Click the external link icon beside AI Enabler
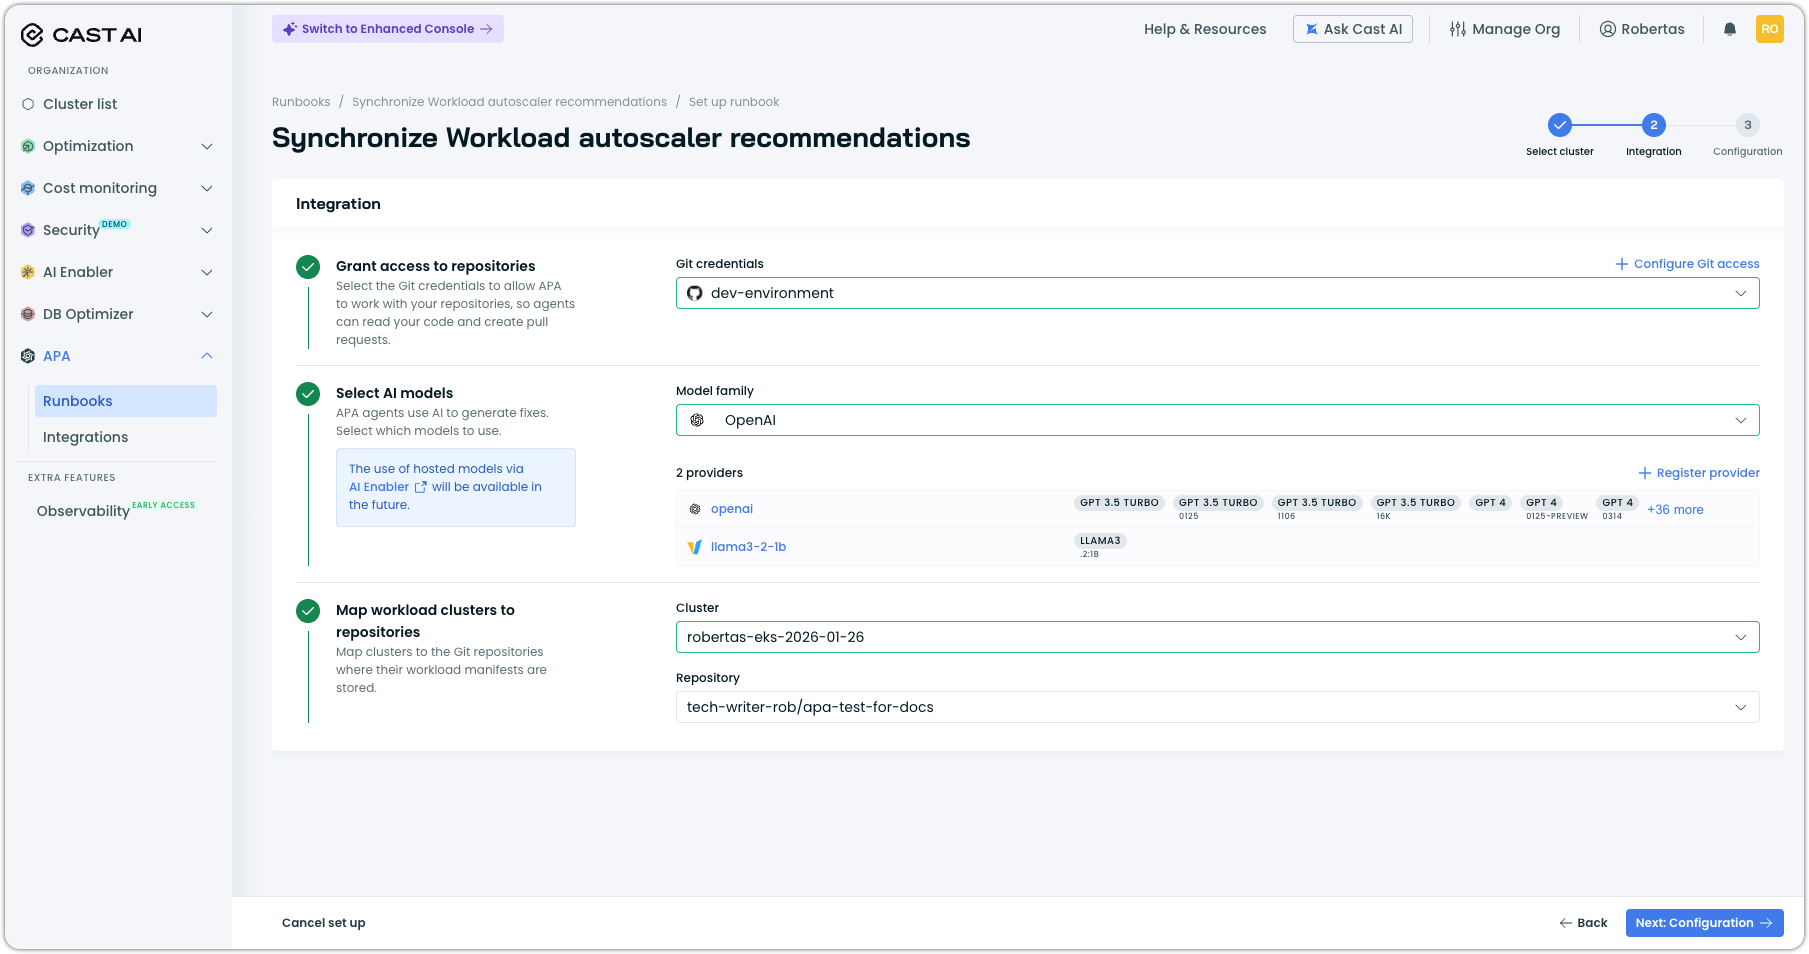The width and height of the screenshot is (1809, 954). [x=421, y=487]
